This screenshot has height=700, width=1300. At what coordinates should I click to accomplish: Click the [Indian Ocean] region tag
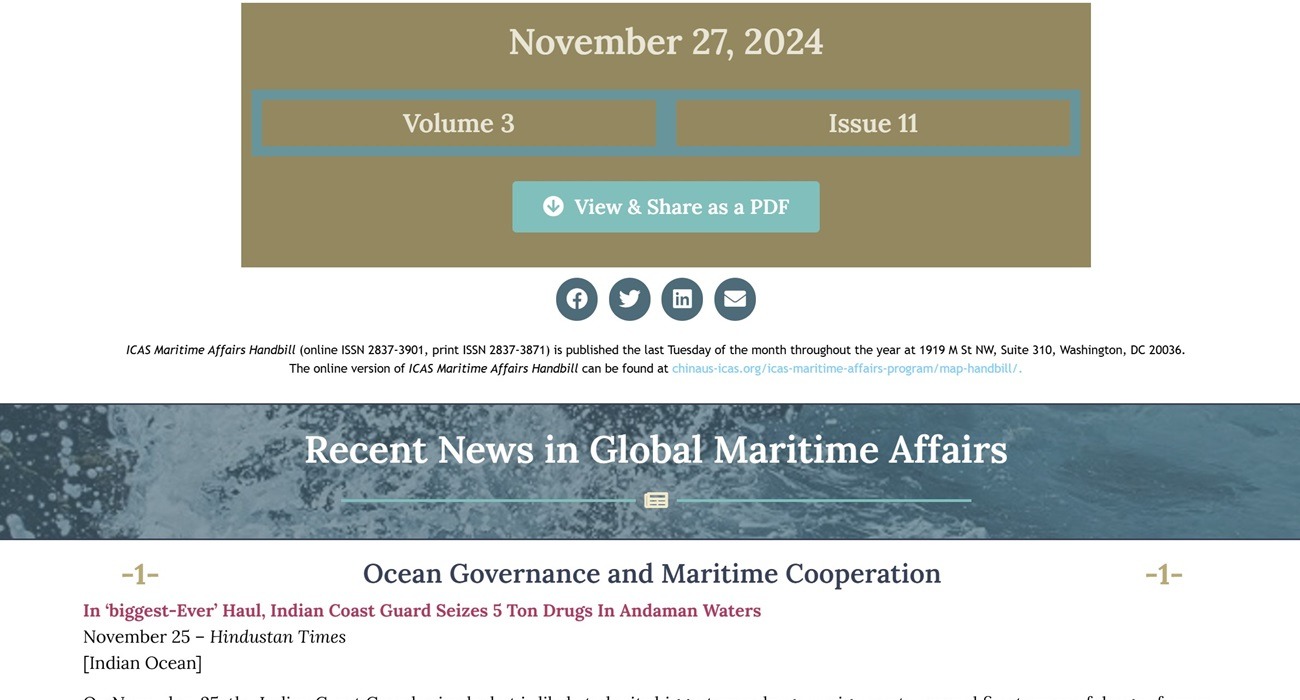click(143, 663)
